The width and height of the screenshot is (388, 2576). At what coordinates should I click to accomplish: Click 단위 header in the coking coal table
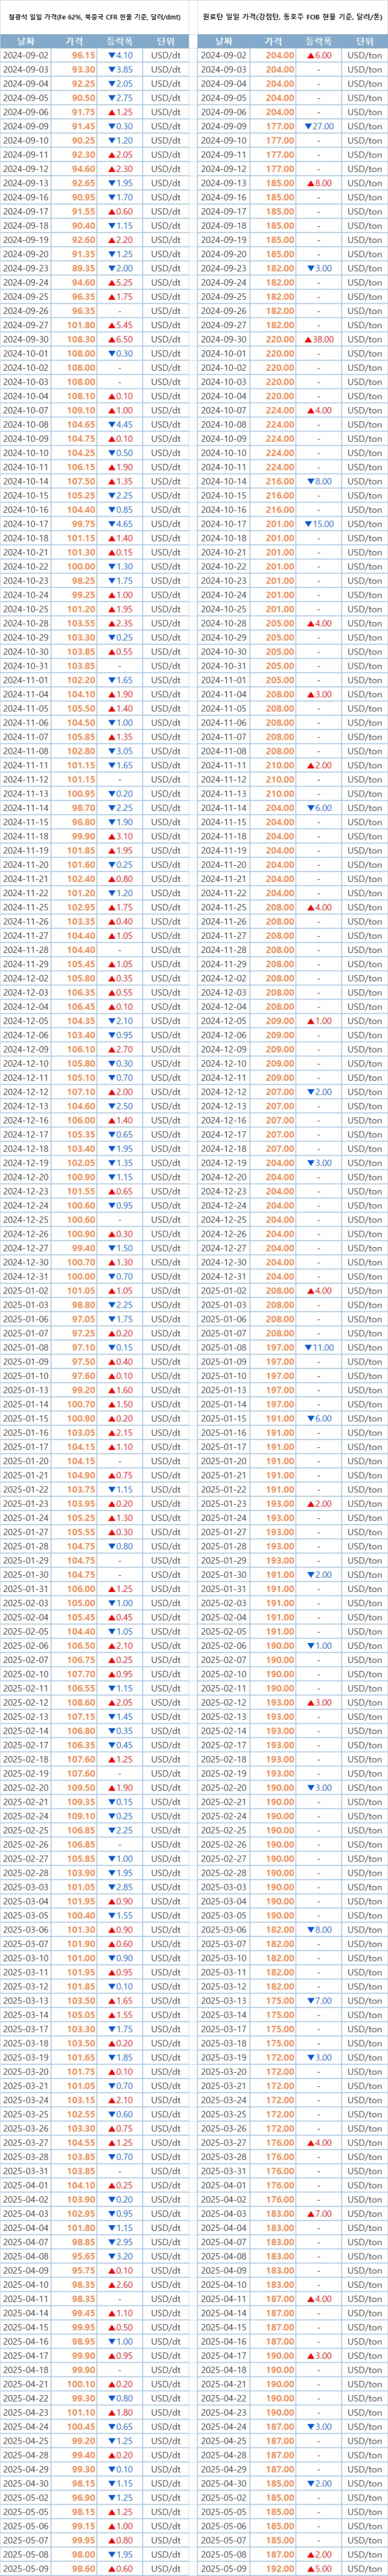[363, 41]
